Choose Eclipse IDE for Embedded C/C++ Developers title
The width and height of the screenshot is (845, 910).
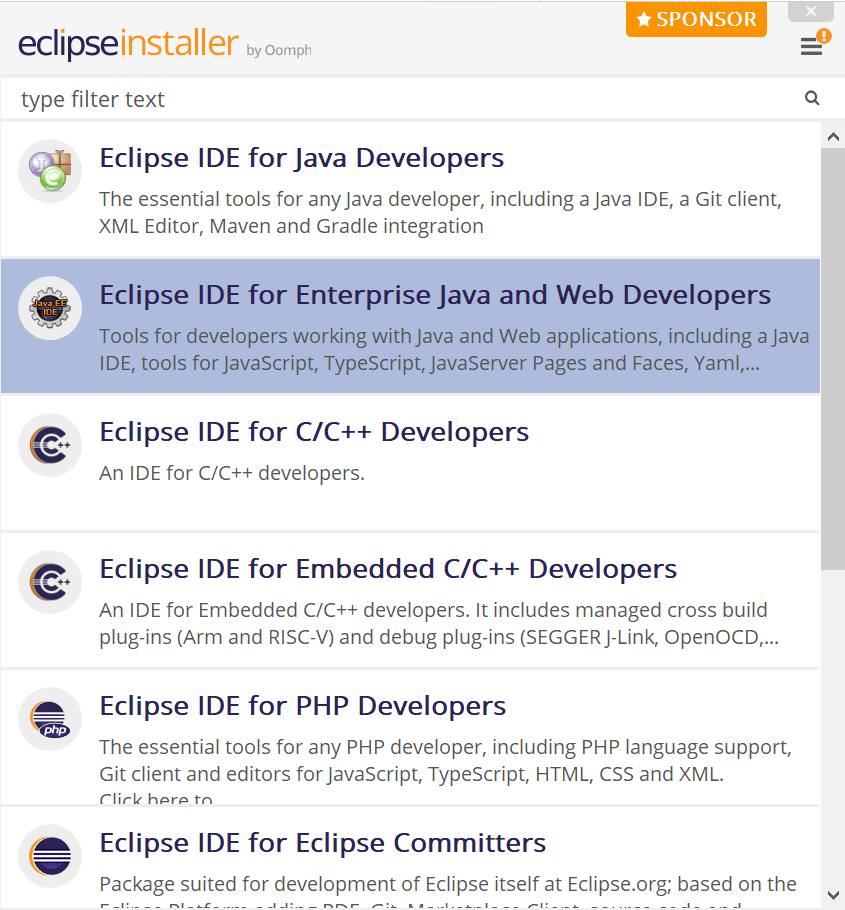click(x=388, y=569)
